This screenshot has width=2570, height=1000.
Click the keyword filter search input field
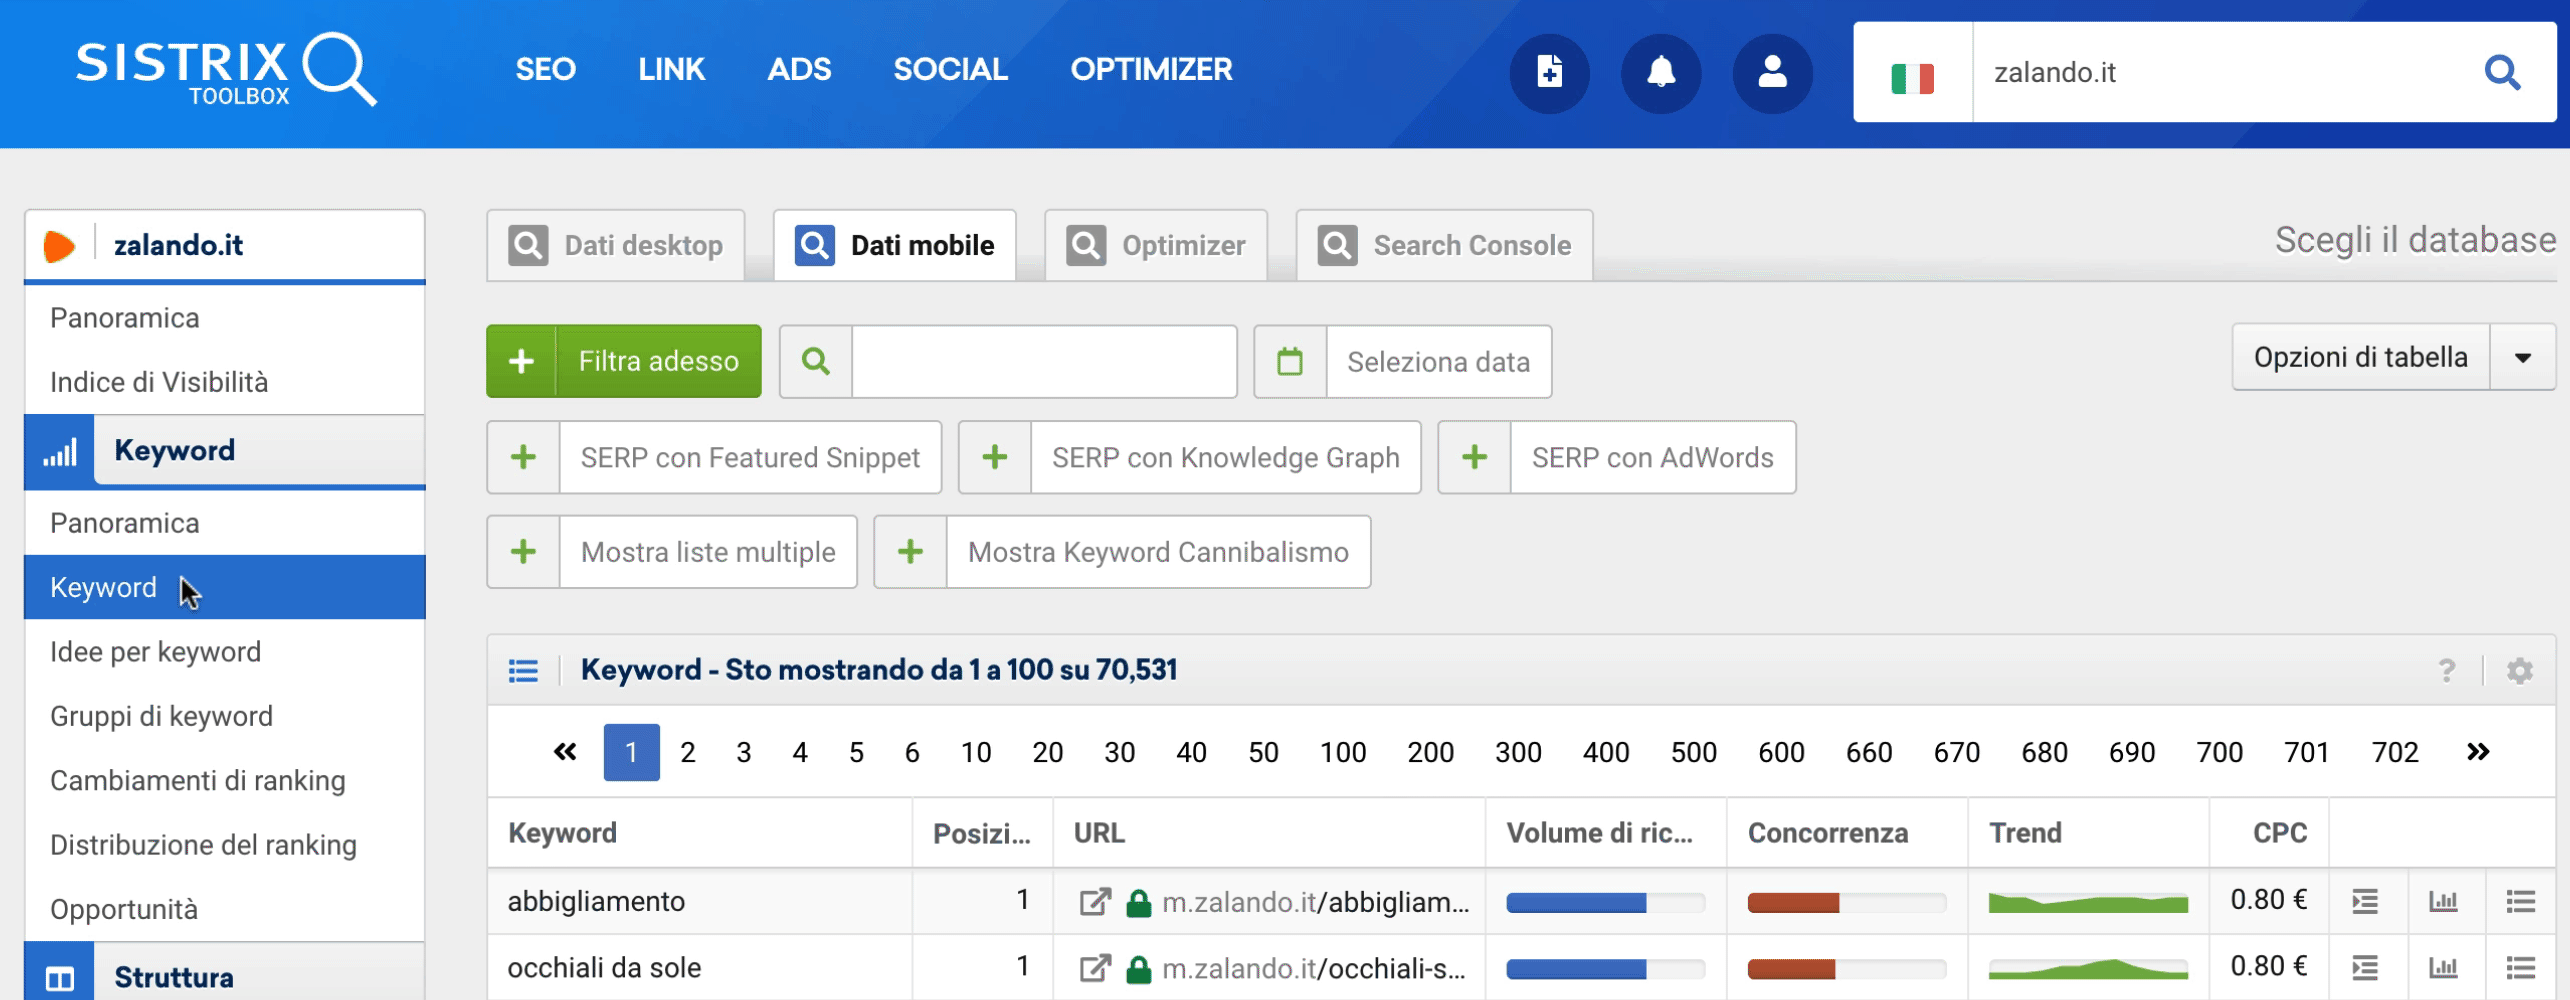tap(1043, 361)
